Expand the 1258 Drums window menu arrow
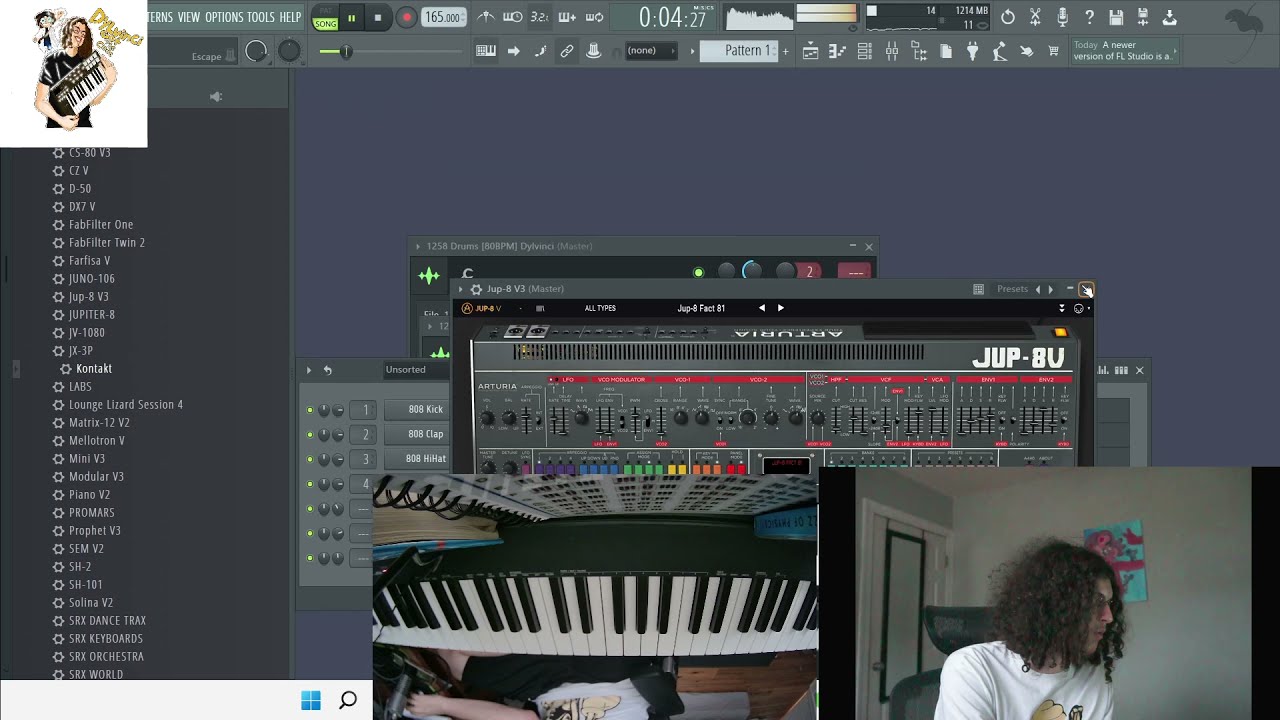Viewport: 1280px width, 720px height. 418,246
